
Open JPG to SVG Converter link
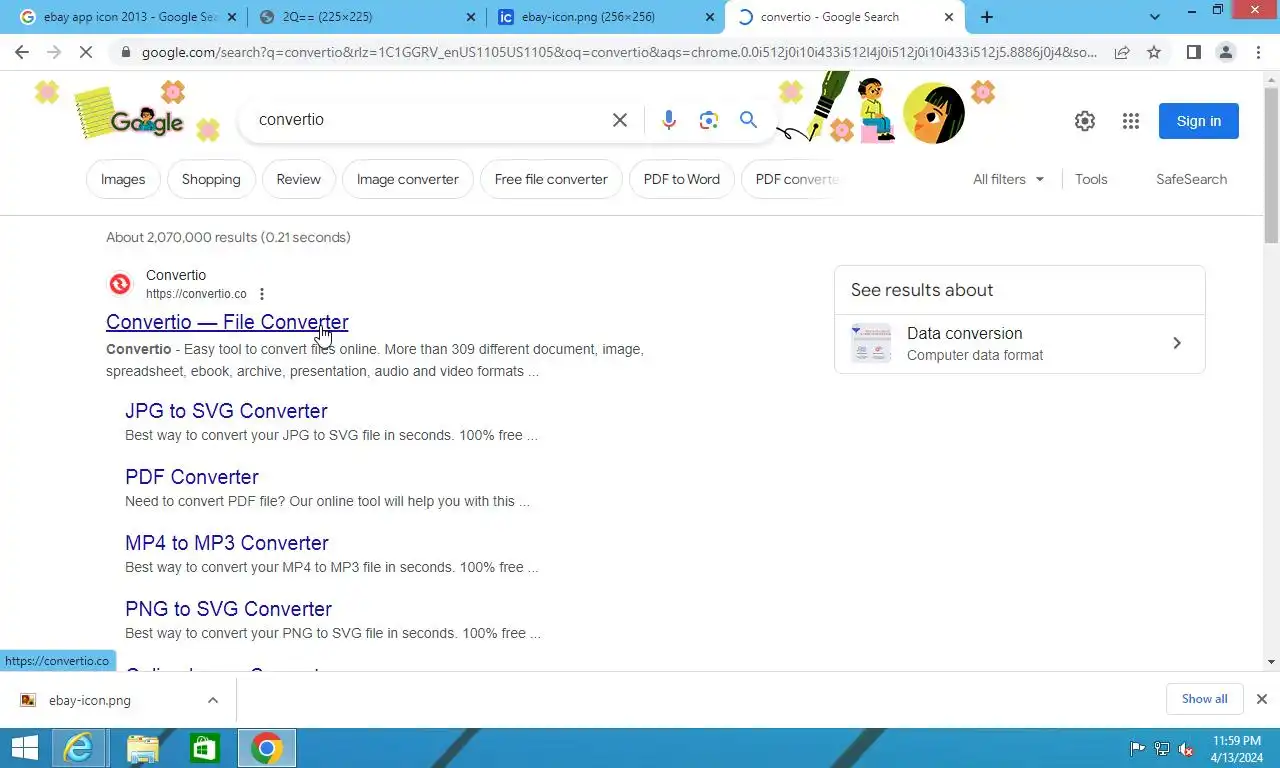point(226,411)
